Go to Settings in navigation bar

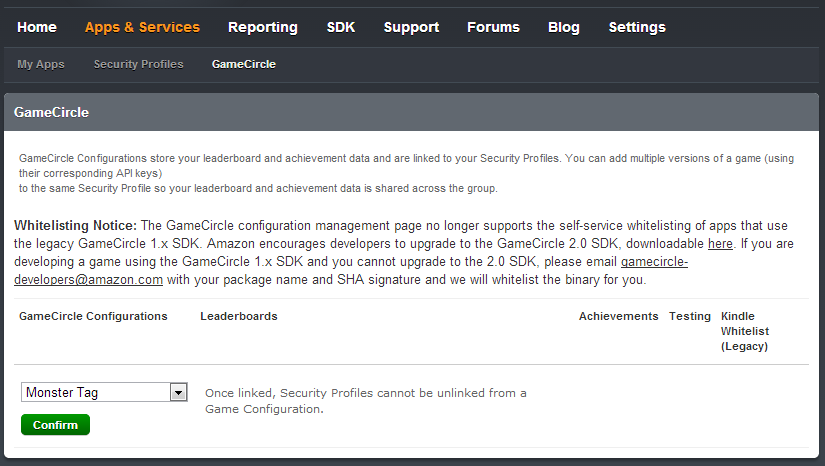tap(637, 27)
